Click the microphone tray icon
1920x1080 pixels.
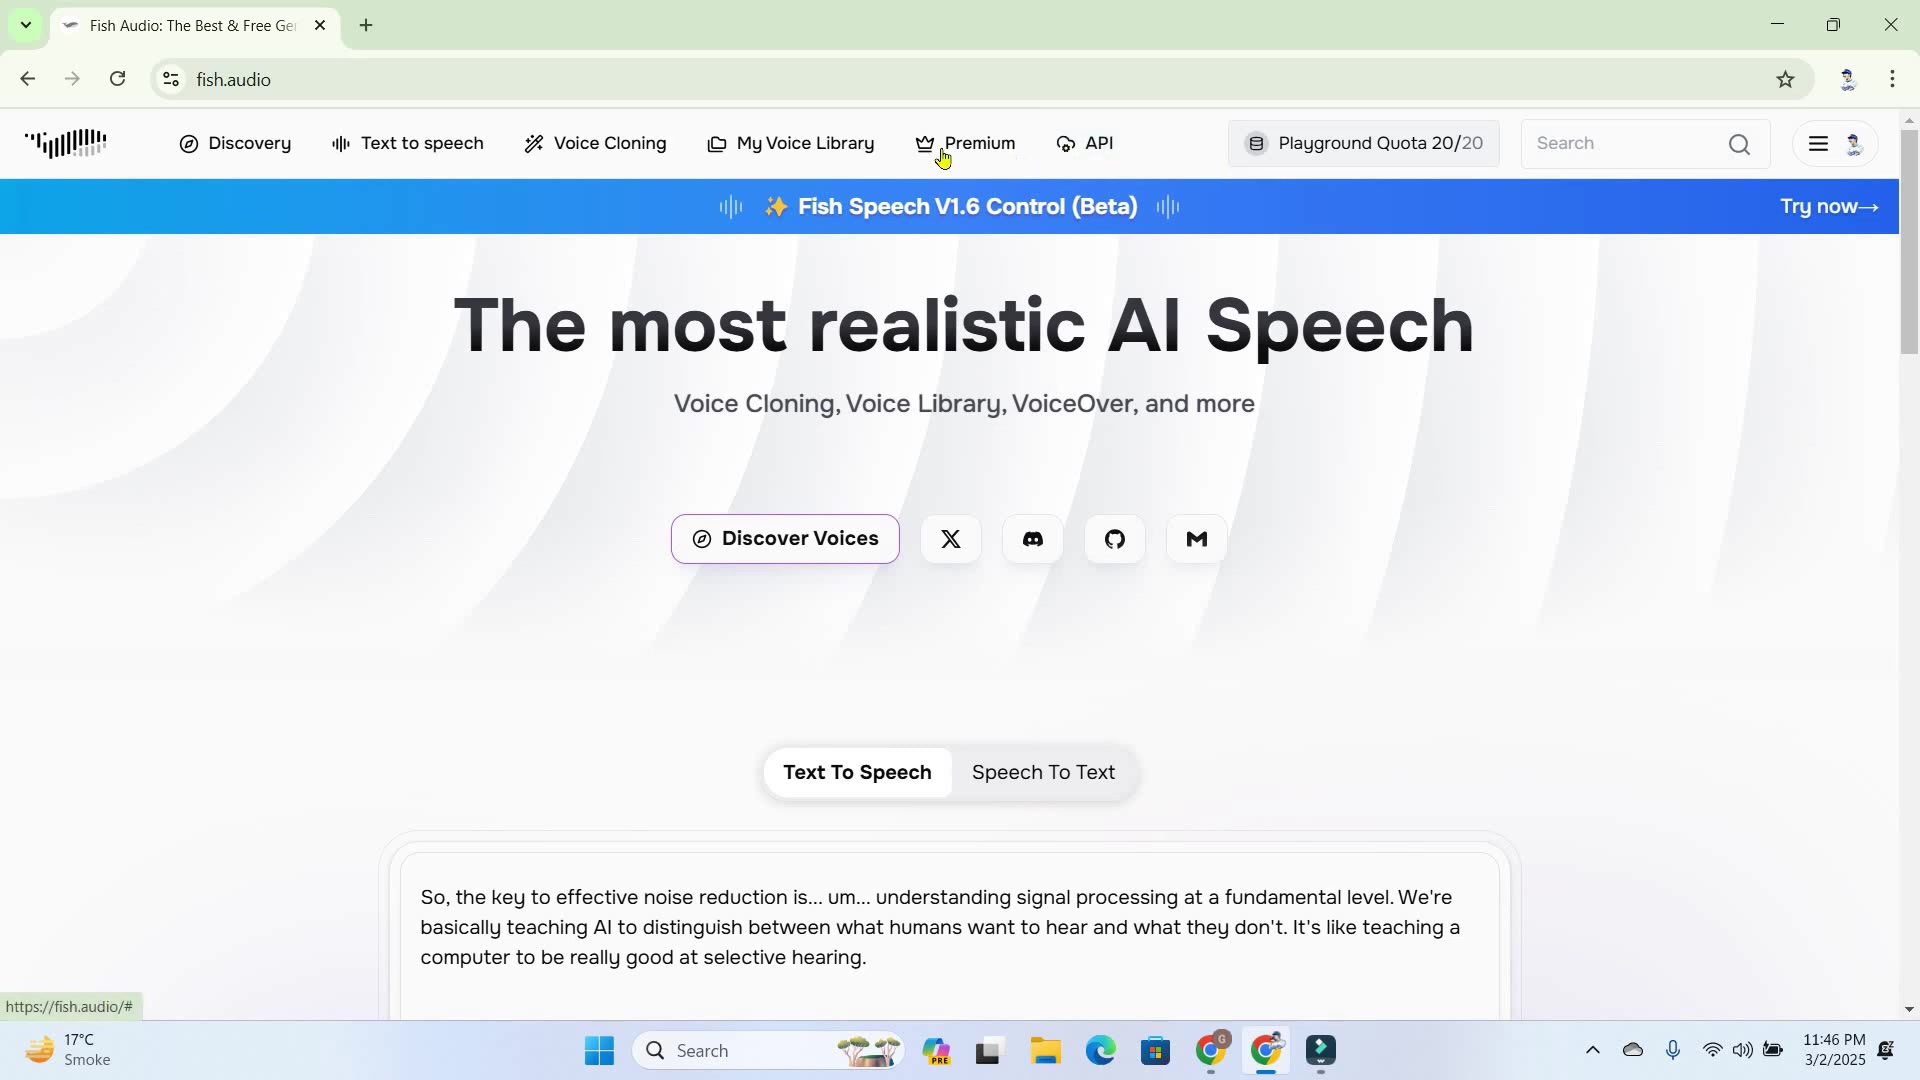(x=1673, y=1050)
